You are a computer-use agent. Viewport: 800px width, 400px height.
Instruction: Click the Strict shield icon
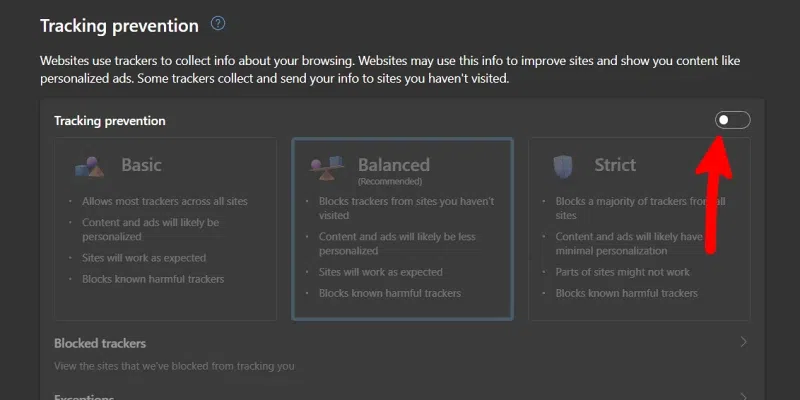(565, 166)
